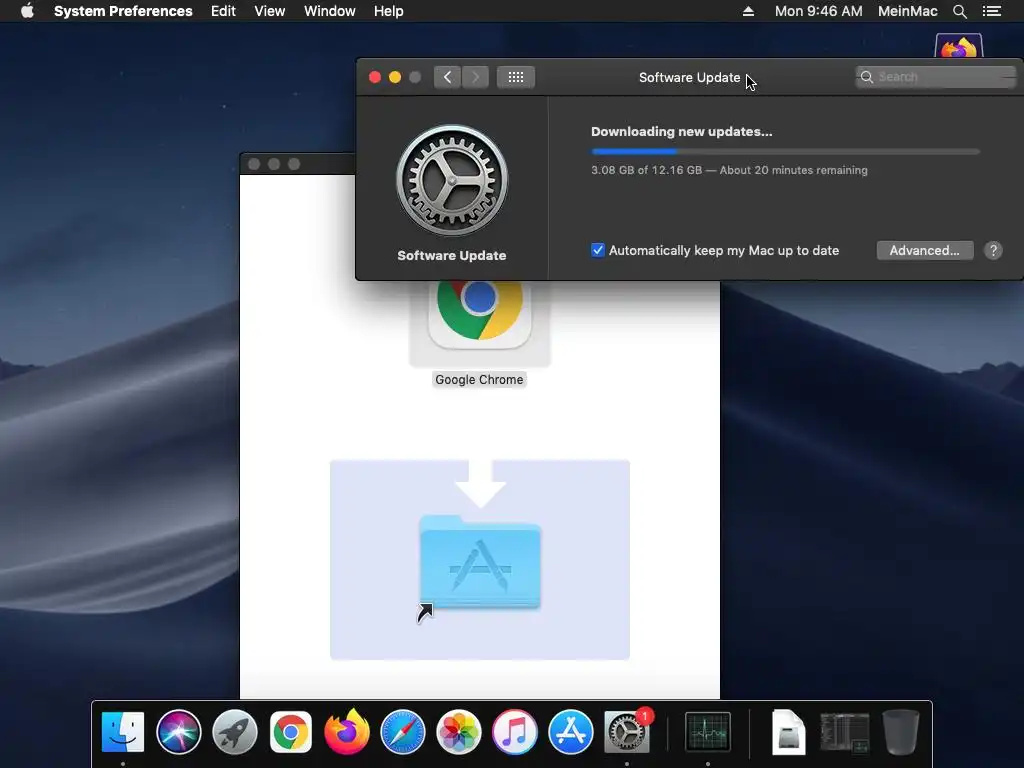Open the minimized window thumbnail in Dock
Viewport: 1024px width, 768px height.
(844, 732)
